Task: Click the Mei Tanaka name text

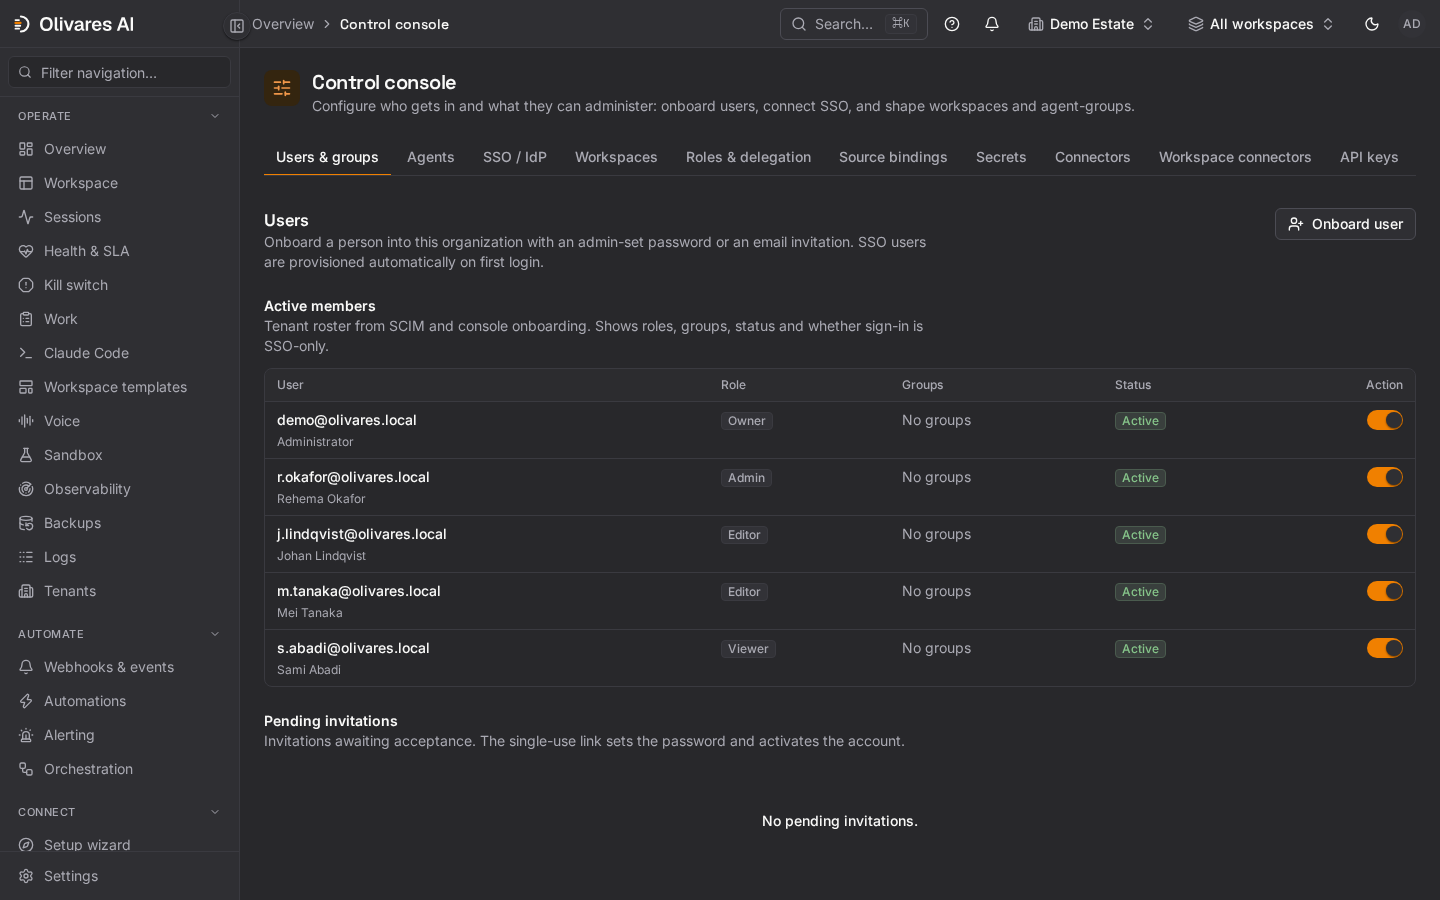Action: click(x=310, y=613)
